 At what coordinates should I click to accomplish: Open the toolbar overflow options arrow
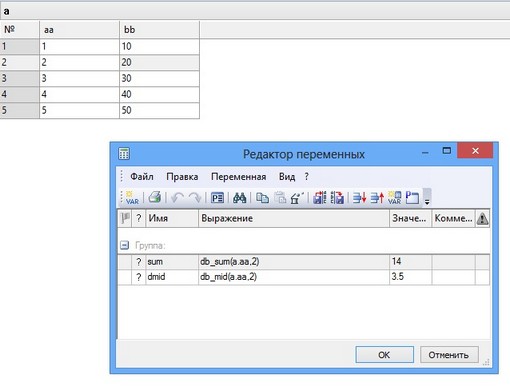point(427,197)
